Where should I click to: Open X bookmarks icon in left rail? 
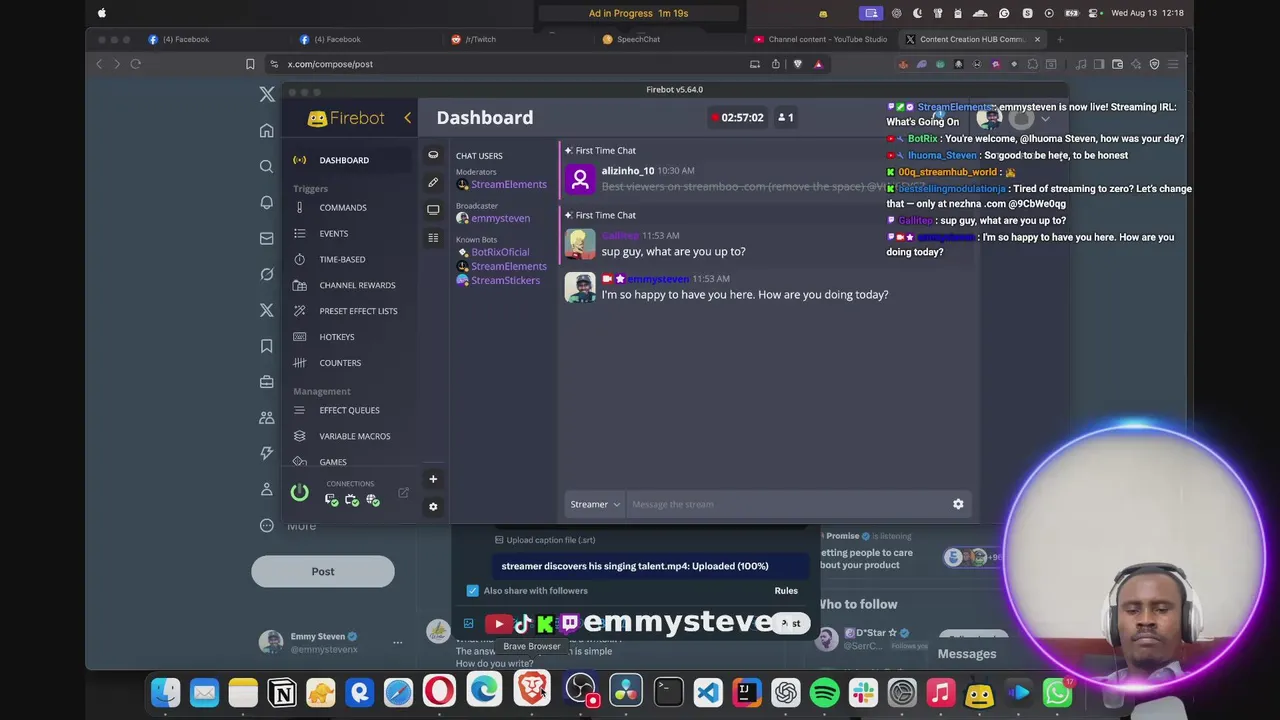click(x=266, y=346)
